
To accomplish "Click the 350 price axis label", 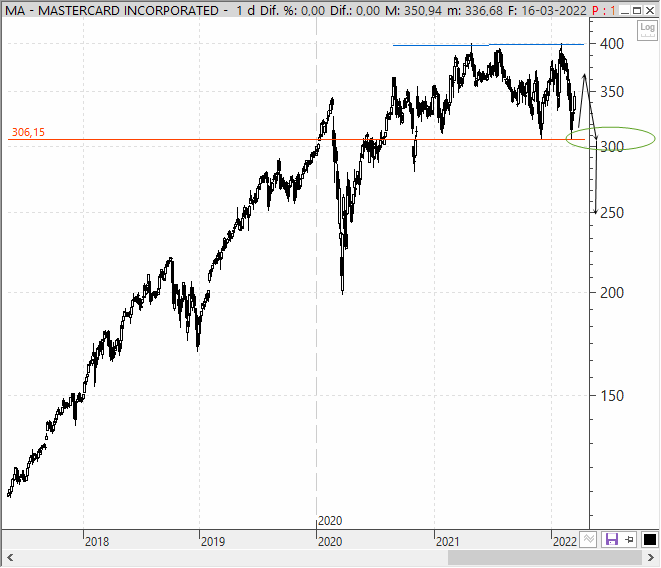I will pos(612,92).
